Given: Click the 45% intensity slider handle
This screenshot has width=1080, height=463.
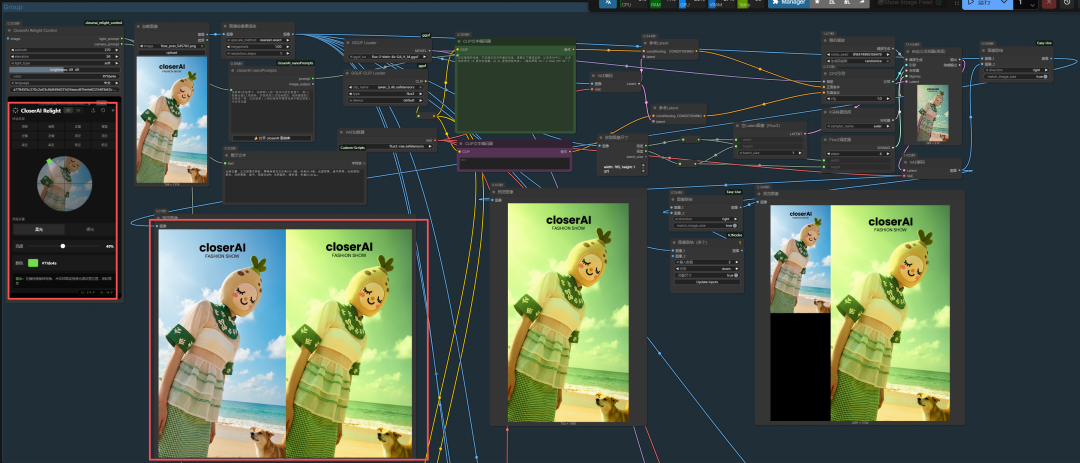Looking at the screenshot, I should (63, 246).
